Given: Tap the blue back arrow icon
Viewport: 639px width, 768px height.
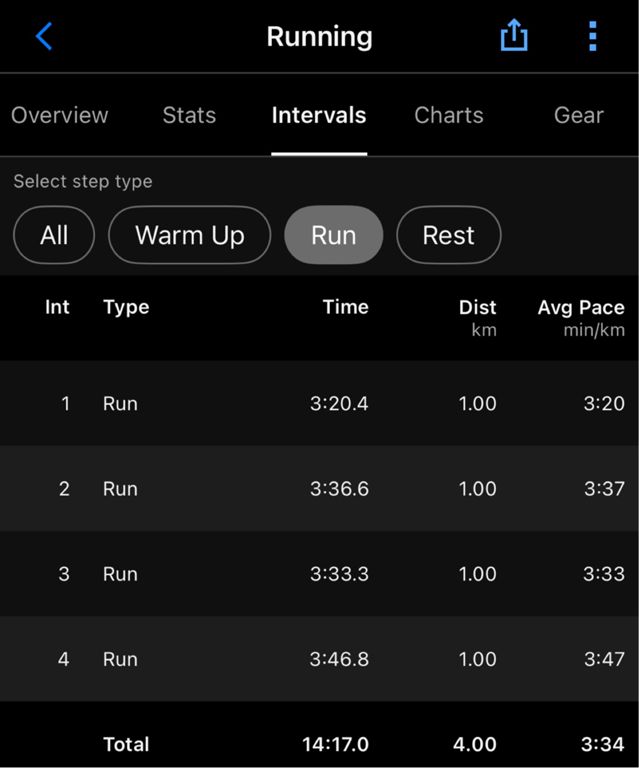Looking at the screenshot, I should point(44,36).
